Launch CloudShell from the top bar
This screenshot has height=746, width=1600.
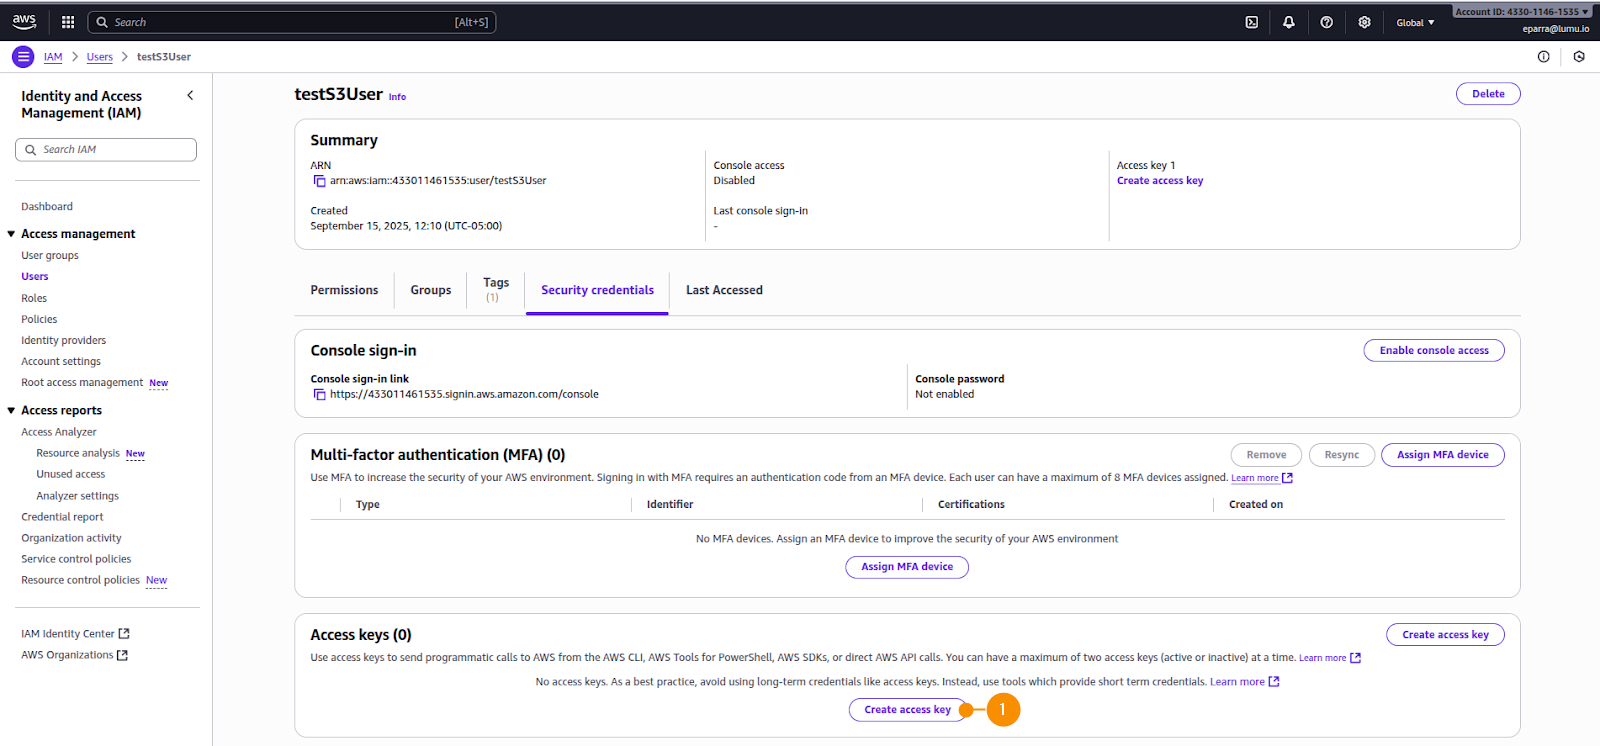(1251, 22)
